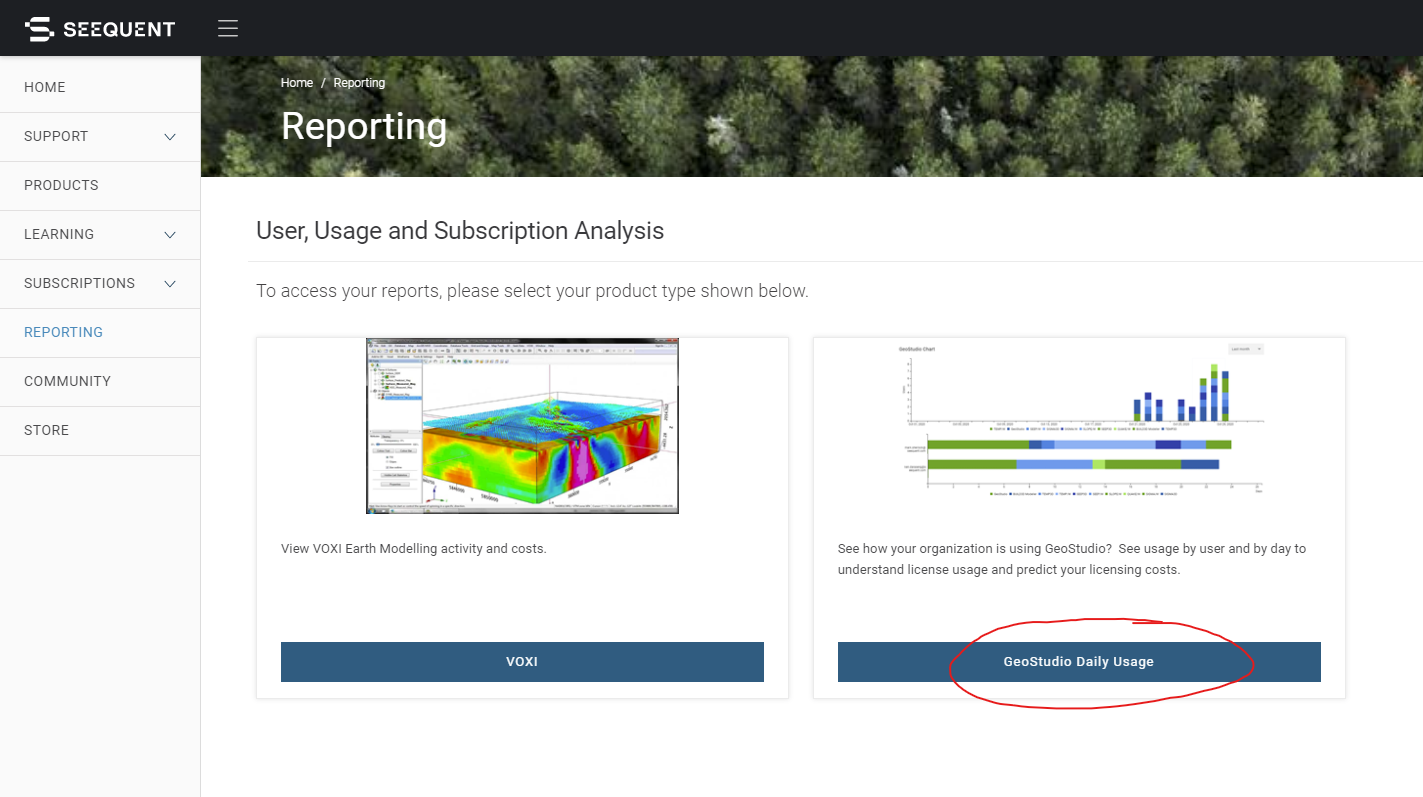
Task: Click the GeoStudio usage description text
Action: 1072,559
